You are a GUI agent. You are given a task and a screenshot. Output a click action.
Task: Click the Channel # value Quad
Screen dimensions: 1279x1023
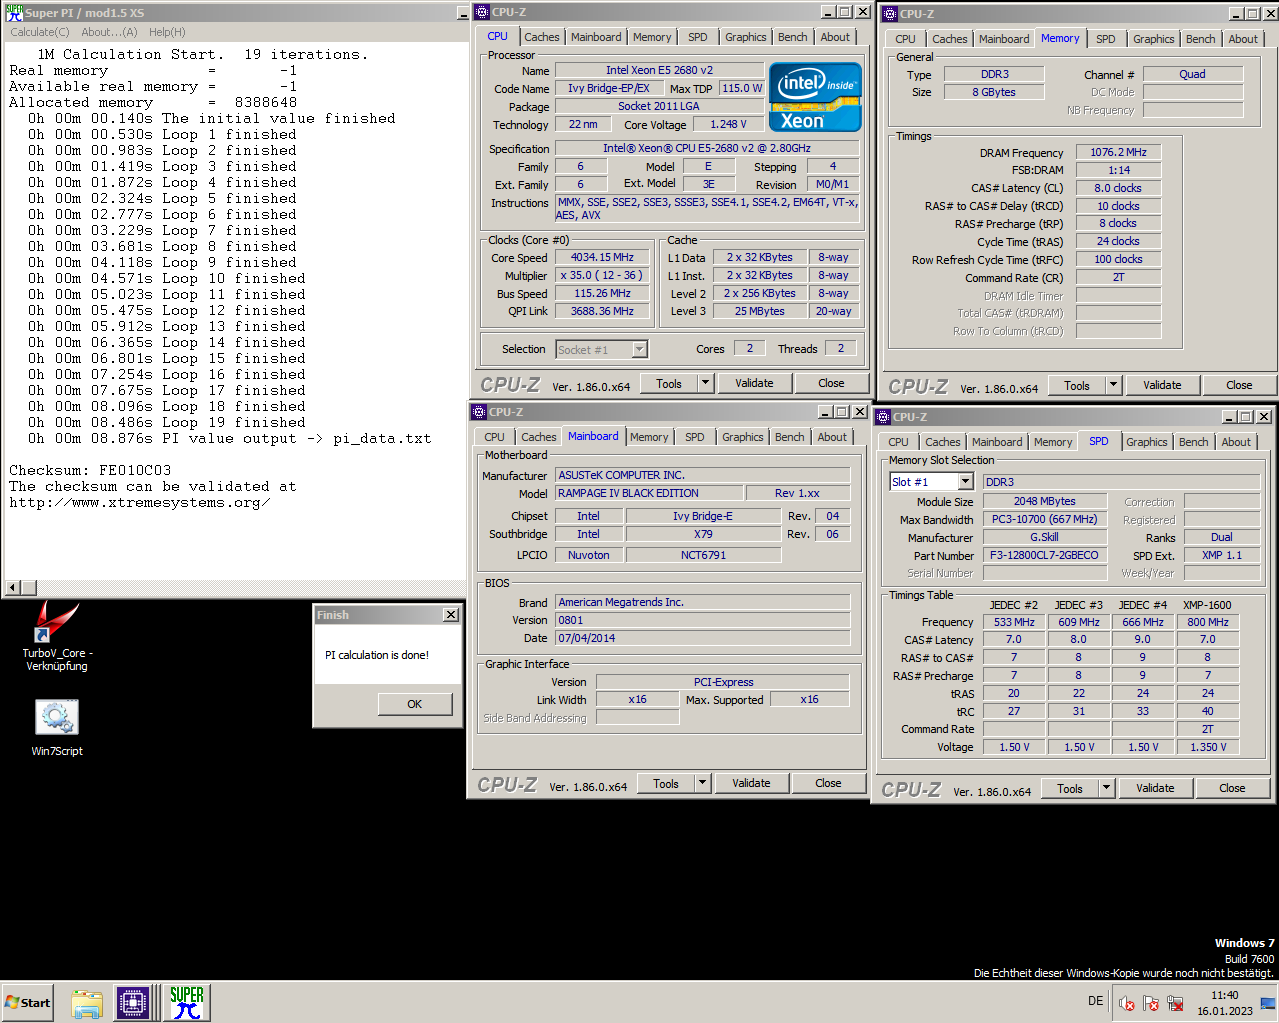click(1192, 74)
